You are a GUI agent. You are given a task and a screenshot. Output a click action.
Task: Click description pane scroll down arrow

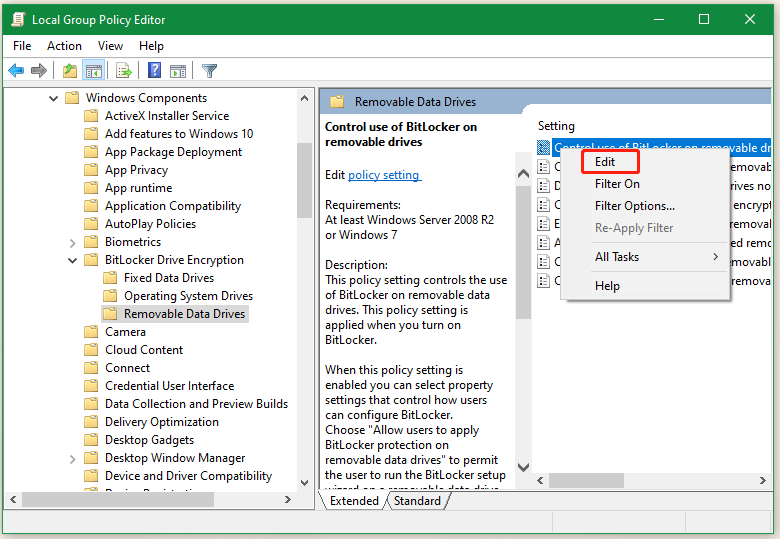point(523,467)
